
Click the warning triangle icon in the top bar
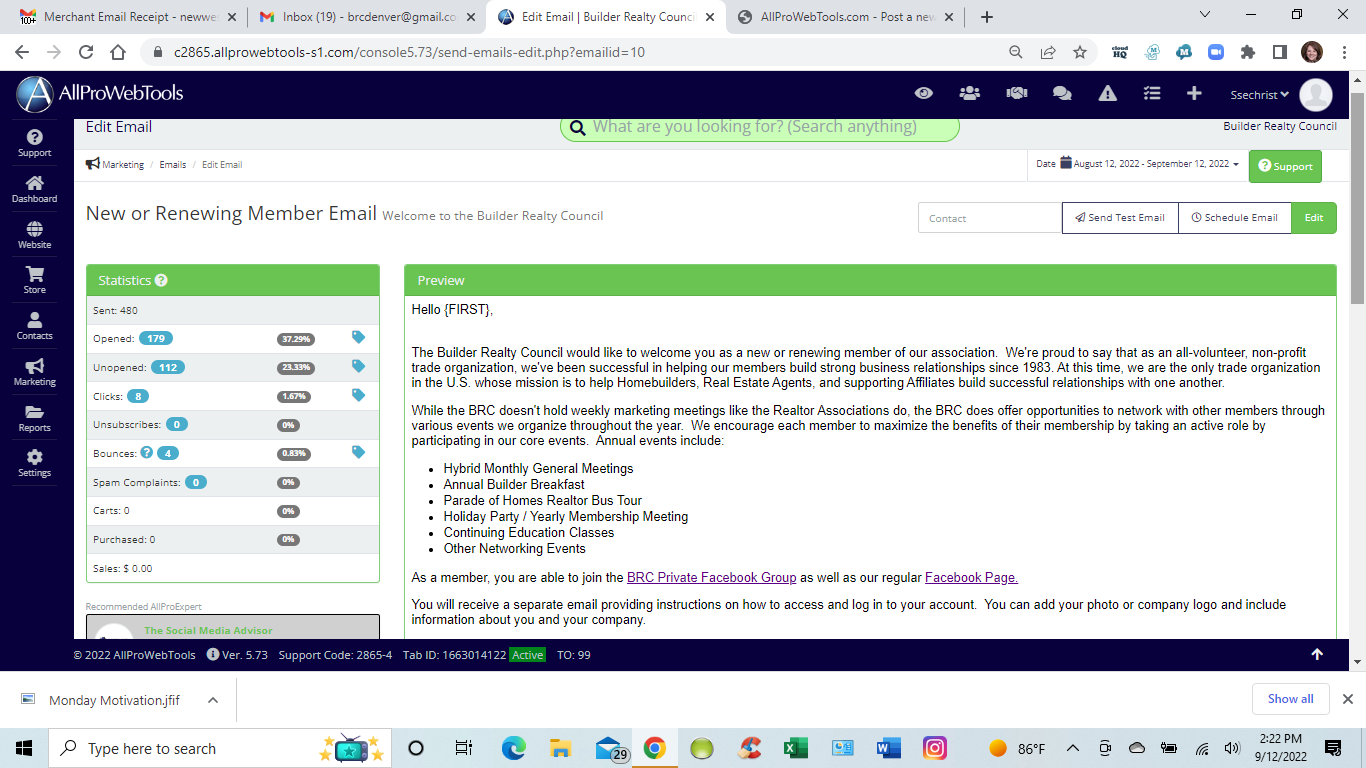pyautogui.click(x=1107, y=93)
